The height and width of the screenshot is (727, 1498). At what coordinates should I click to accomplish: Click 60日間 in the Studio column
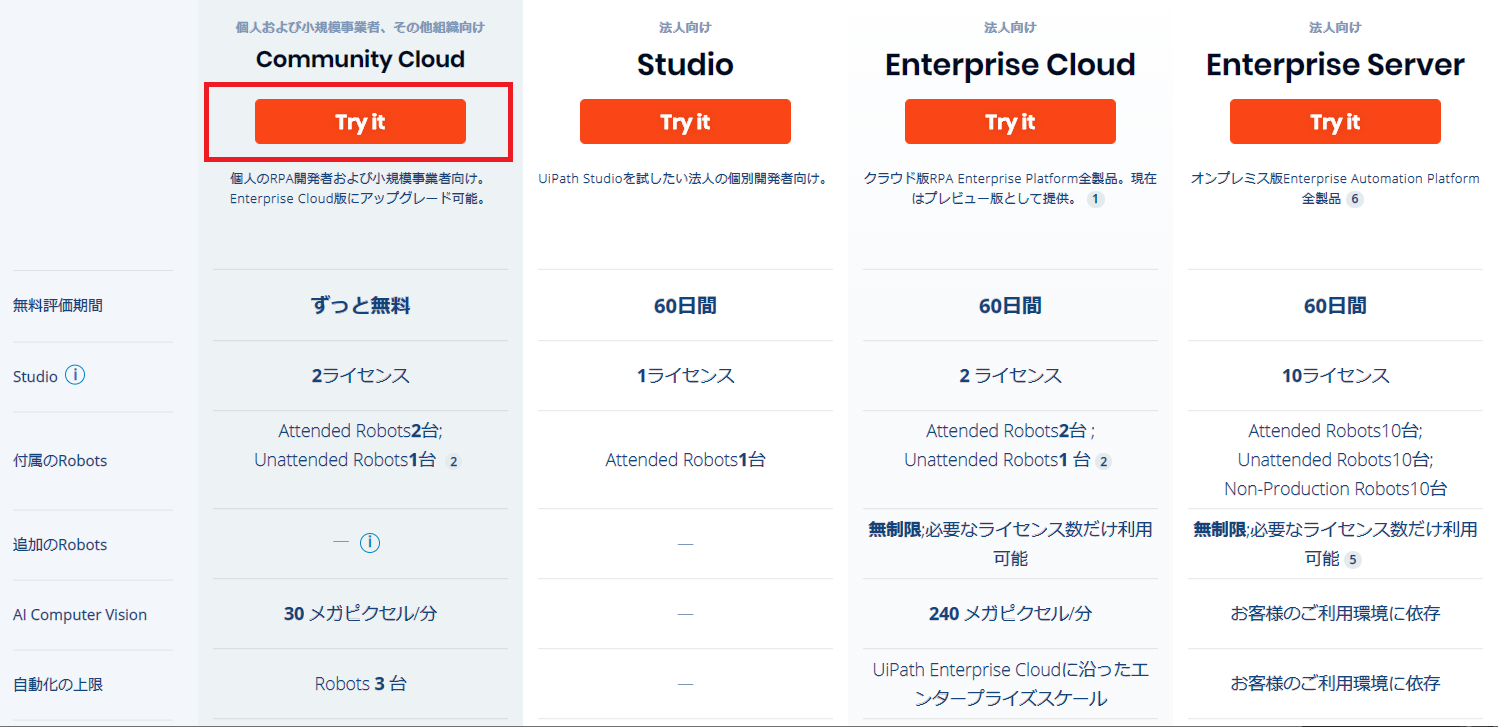(685, 306)
